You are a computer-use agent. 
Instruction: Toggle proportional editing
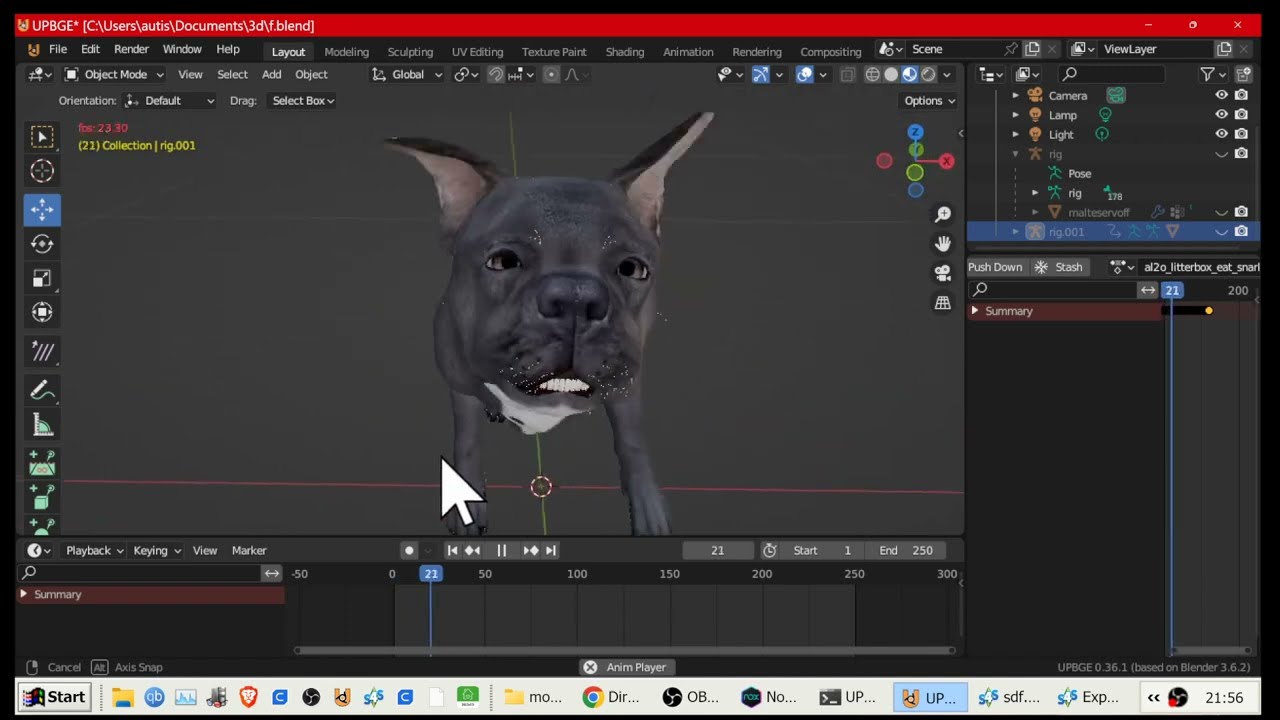point(551,74)
